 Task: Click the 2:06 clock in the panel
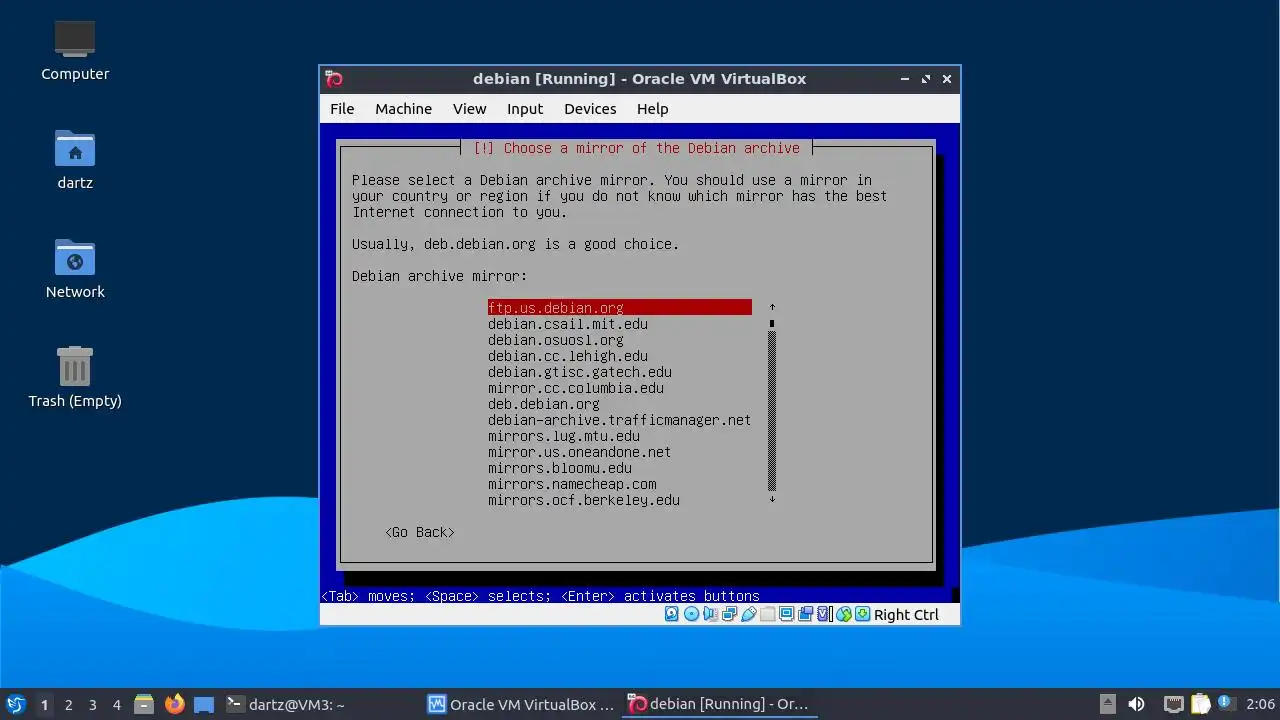pos(1260,705)
